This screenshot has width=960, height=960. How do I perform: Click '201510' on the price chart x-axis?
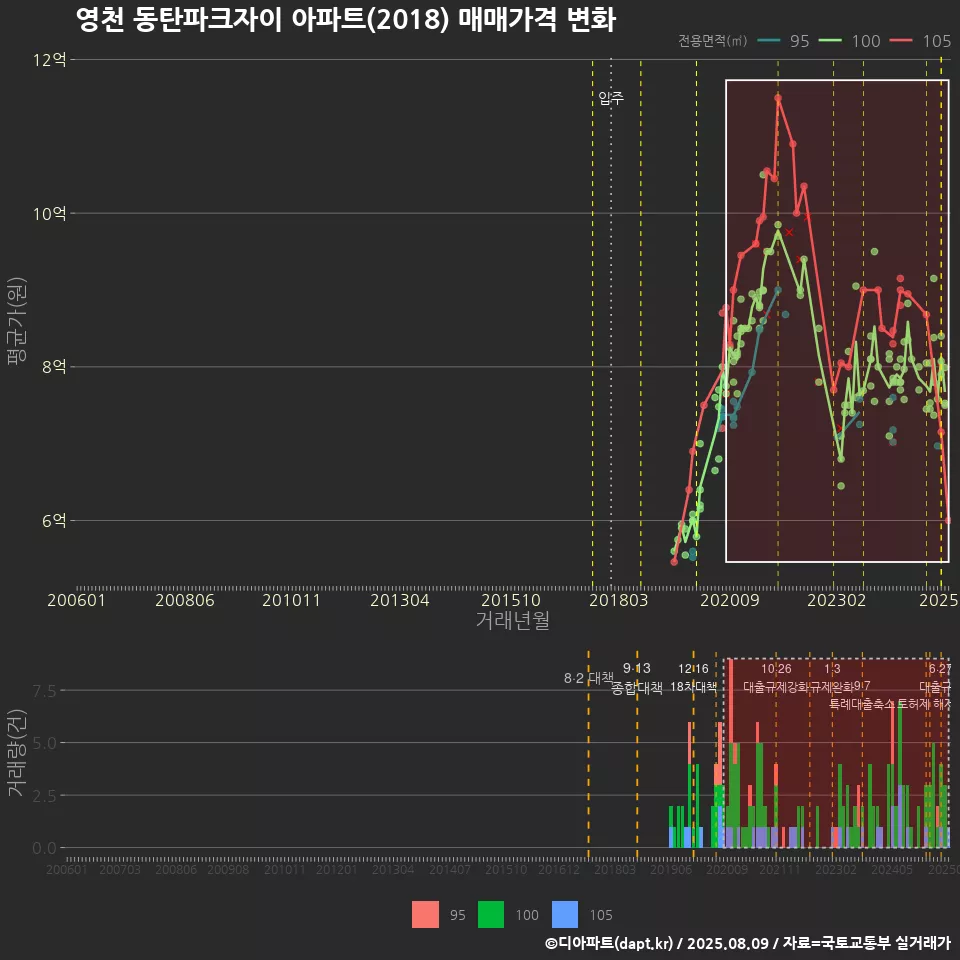(x=511, y=600)
